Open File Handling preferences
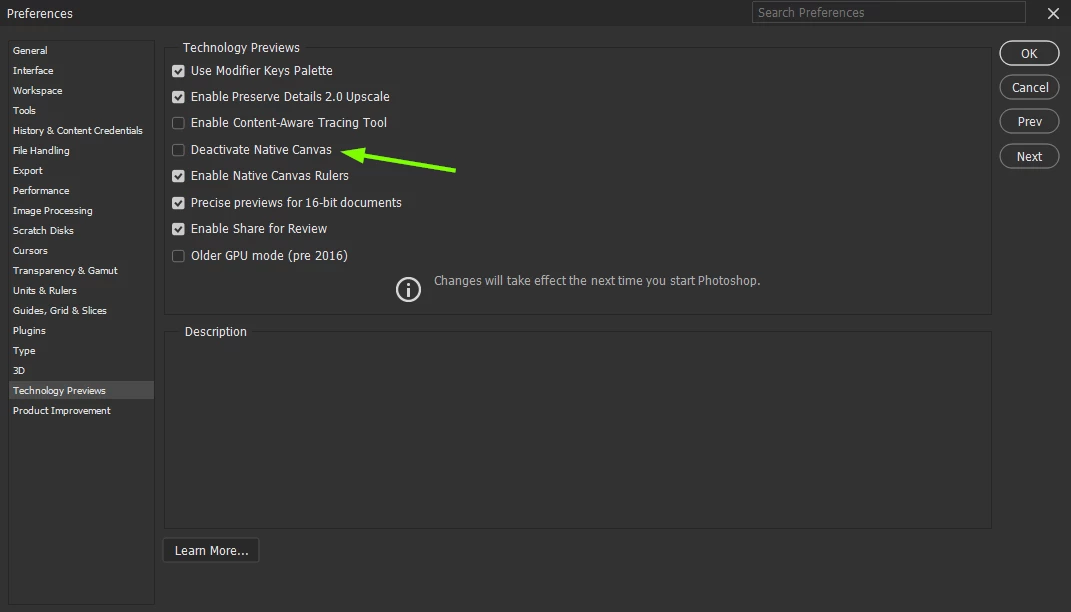 [x=81, y=150]
